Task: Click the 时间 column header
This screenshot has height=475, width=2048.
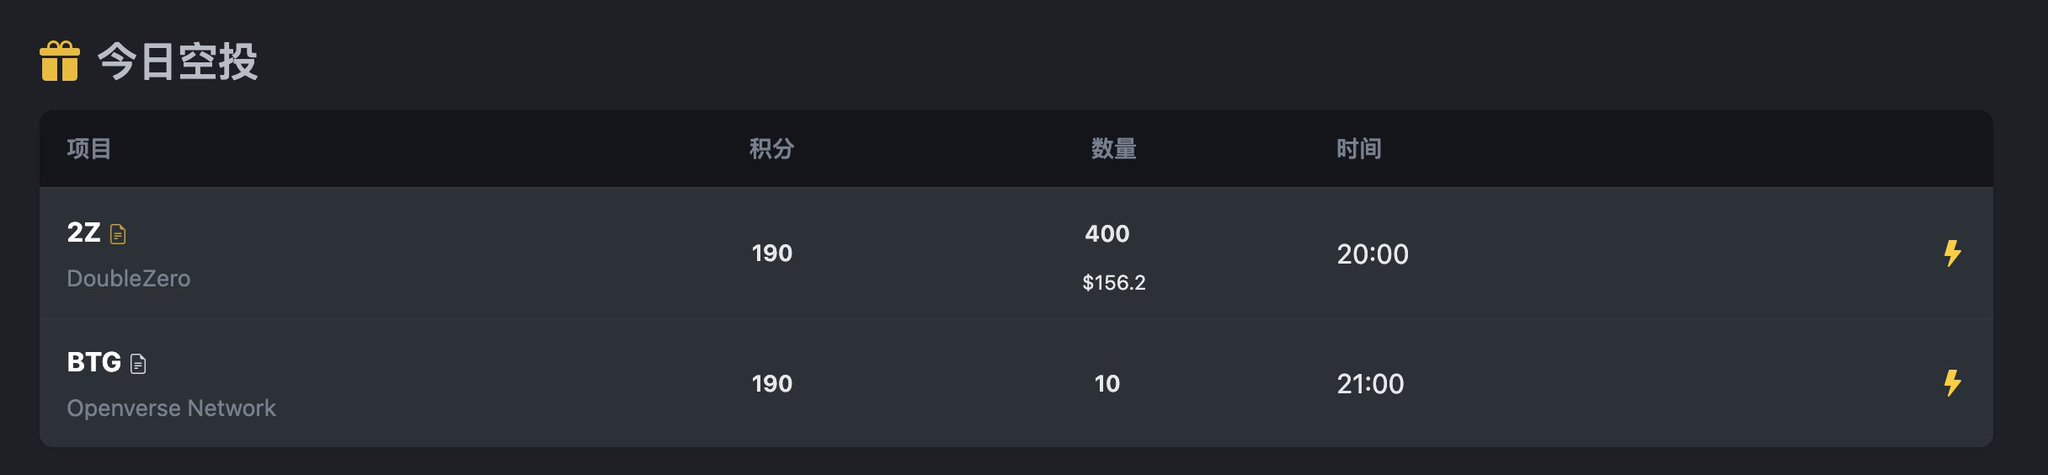Action: click(x=1358, y=149)
